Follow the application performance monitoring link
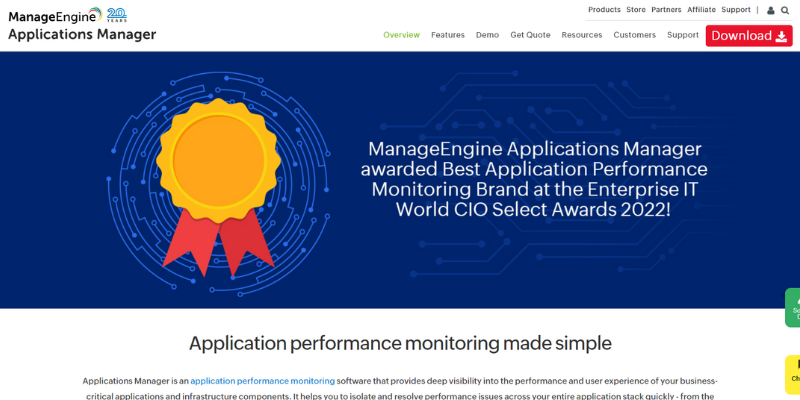800x400 pixels. pyautogui.click(x=262, y=381)
